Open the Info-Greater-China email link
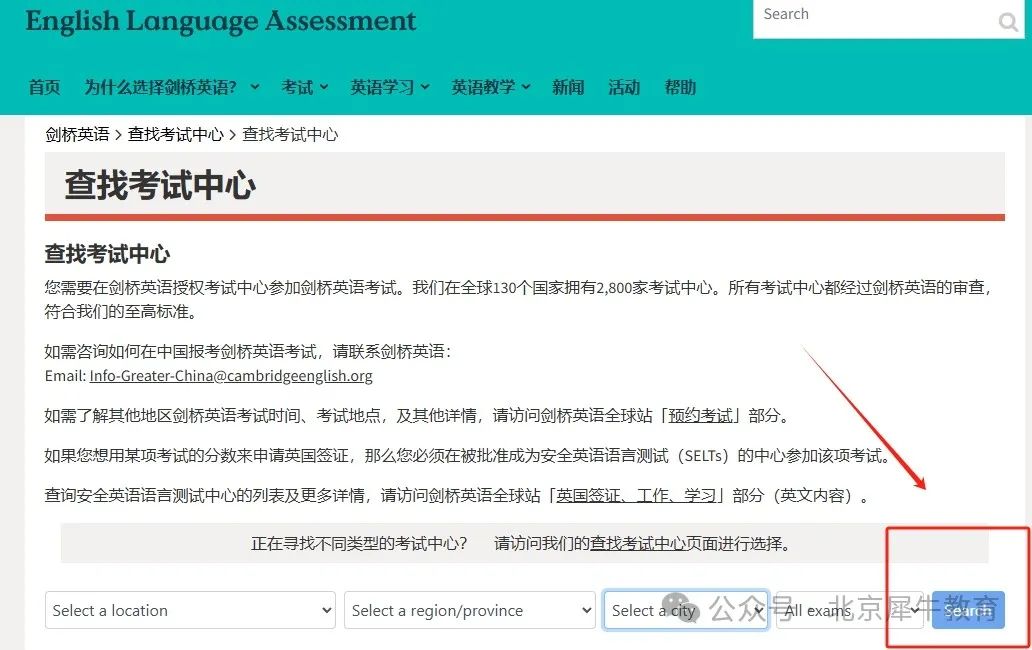 [x=231, y=376]
